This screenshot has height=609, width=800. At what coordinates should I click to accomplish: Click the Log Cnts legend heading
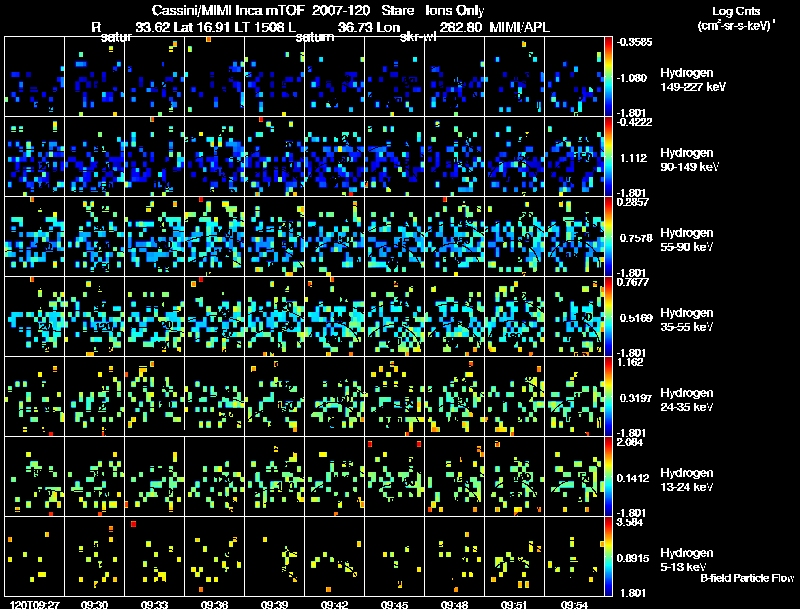(x=736, y=11)
